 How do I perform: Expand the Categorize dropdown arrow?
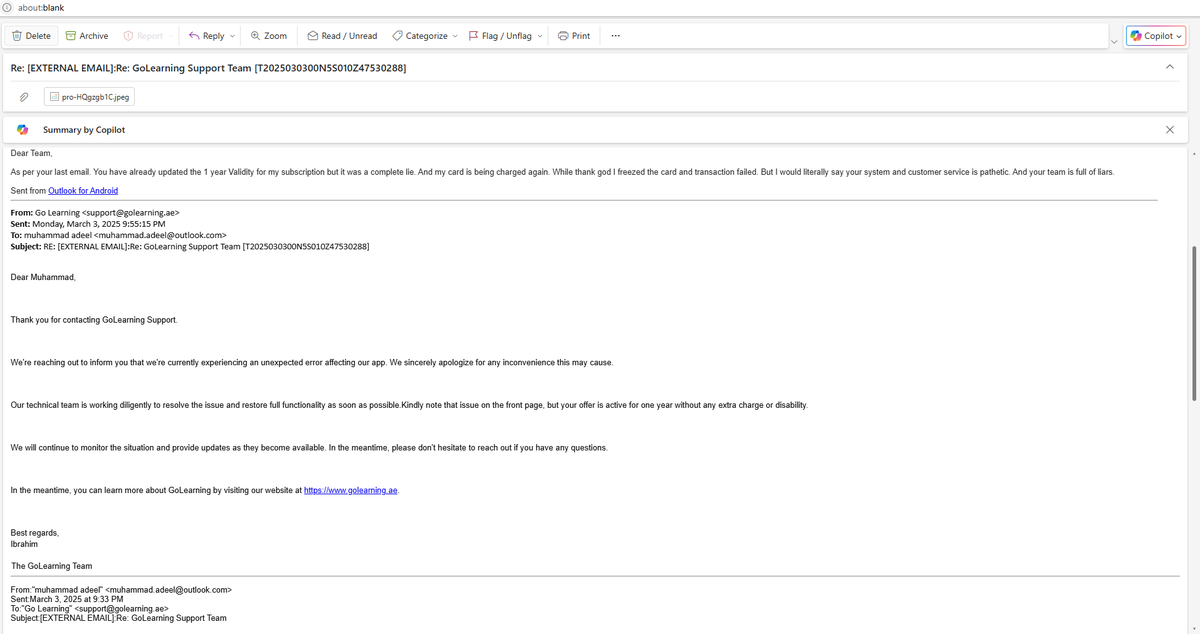455,36
